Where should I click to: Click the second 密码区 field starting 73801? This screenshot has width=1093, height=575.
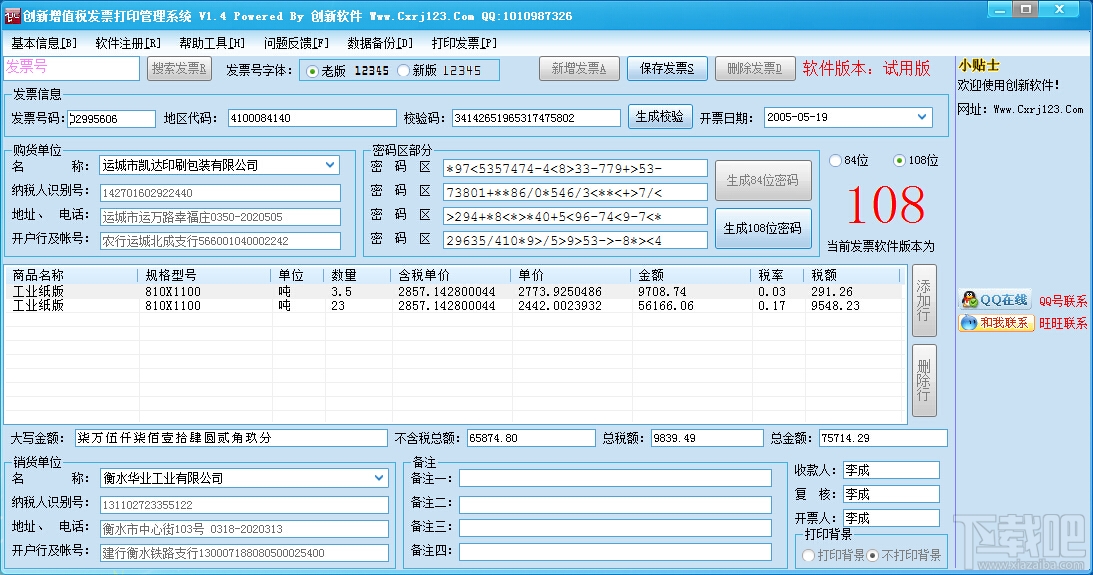[x=575, y=192]
